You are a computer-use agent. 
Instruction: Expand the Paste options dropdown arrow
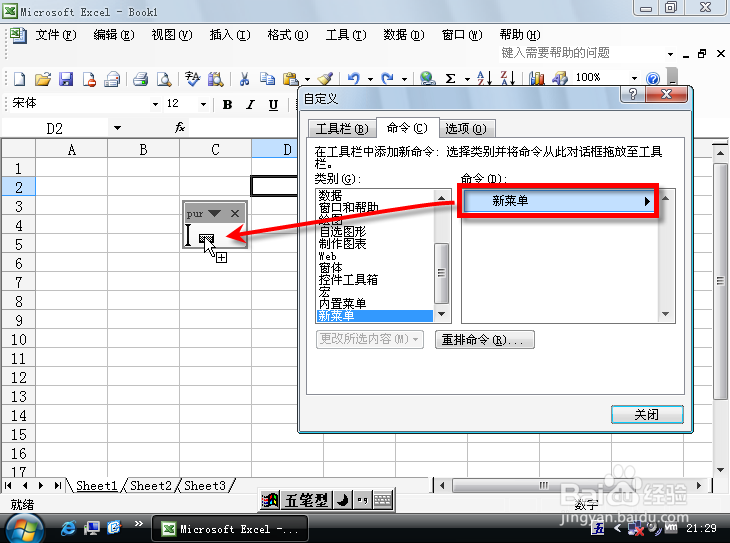(x=307, y=79)
